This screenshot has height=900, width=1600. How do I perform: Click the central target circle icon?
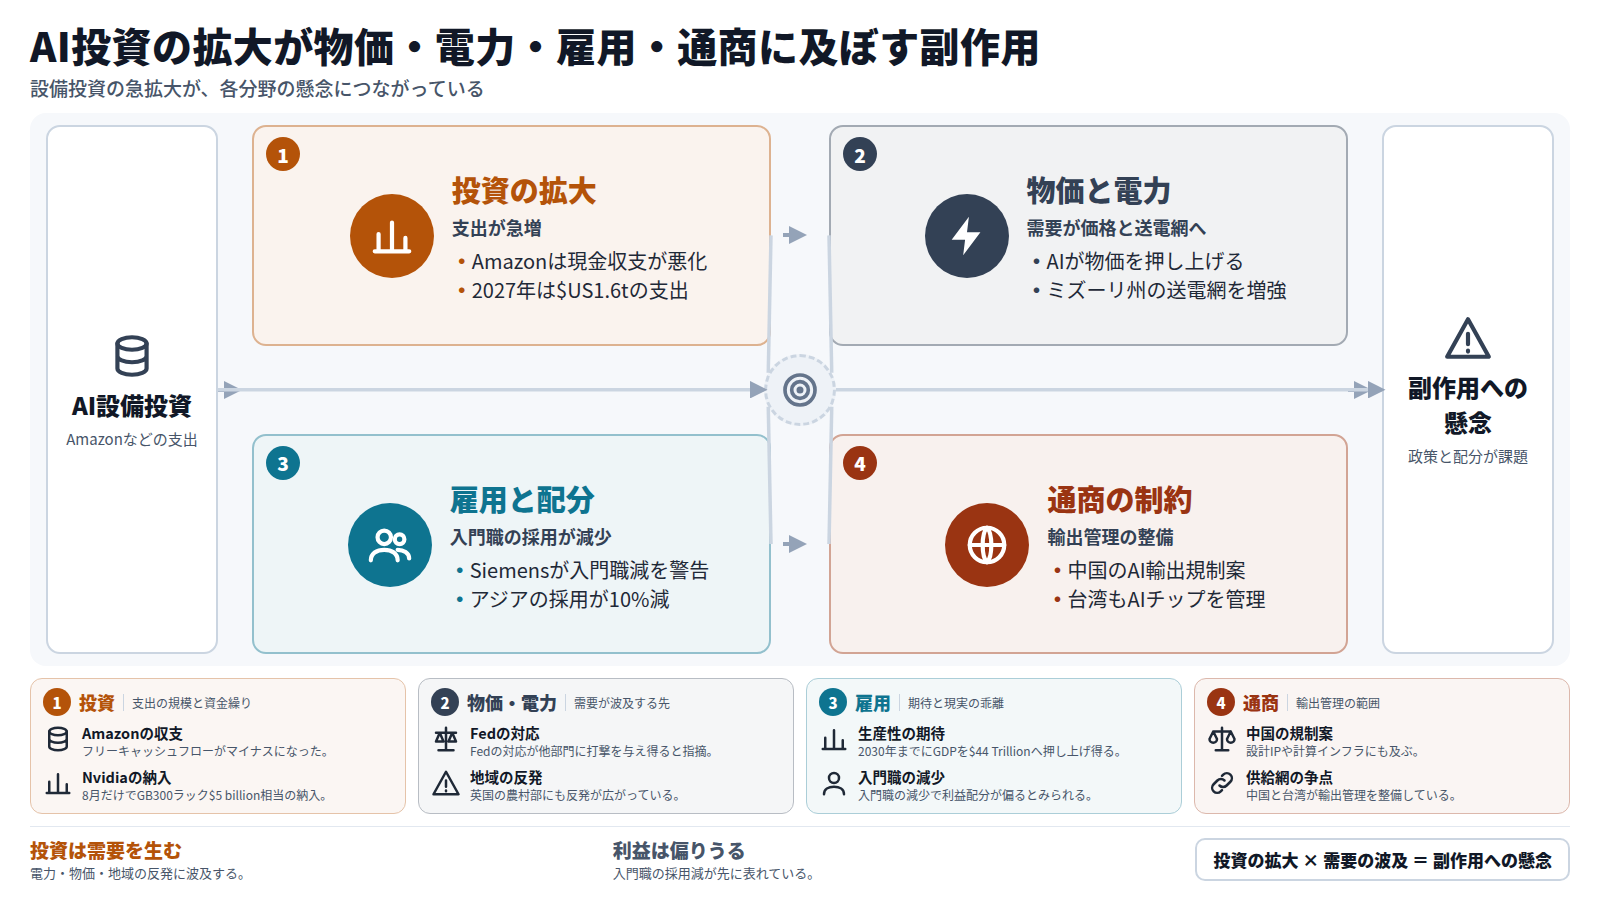(x=800, y=390)
